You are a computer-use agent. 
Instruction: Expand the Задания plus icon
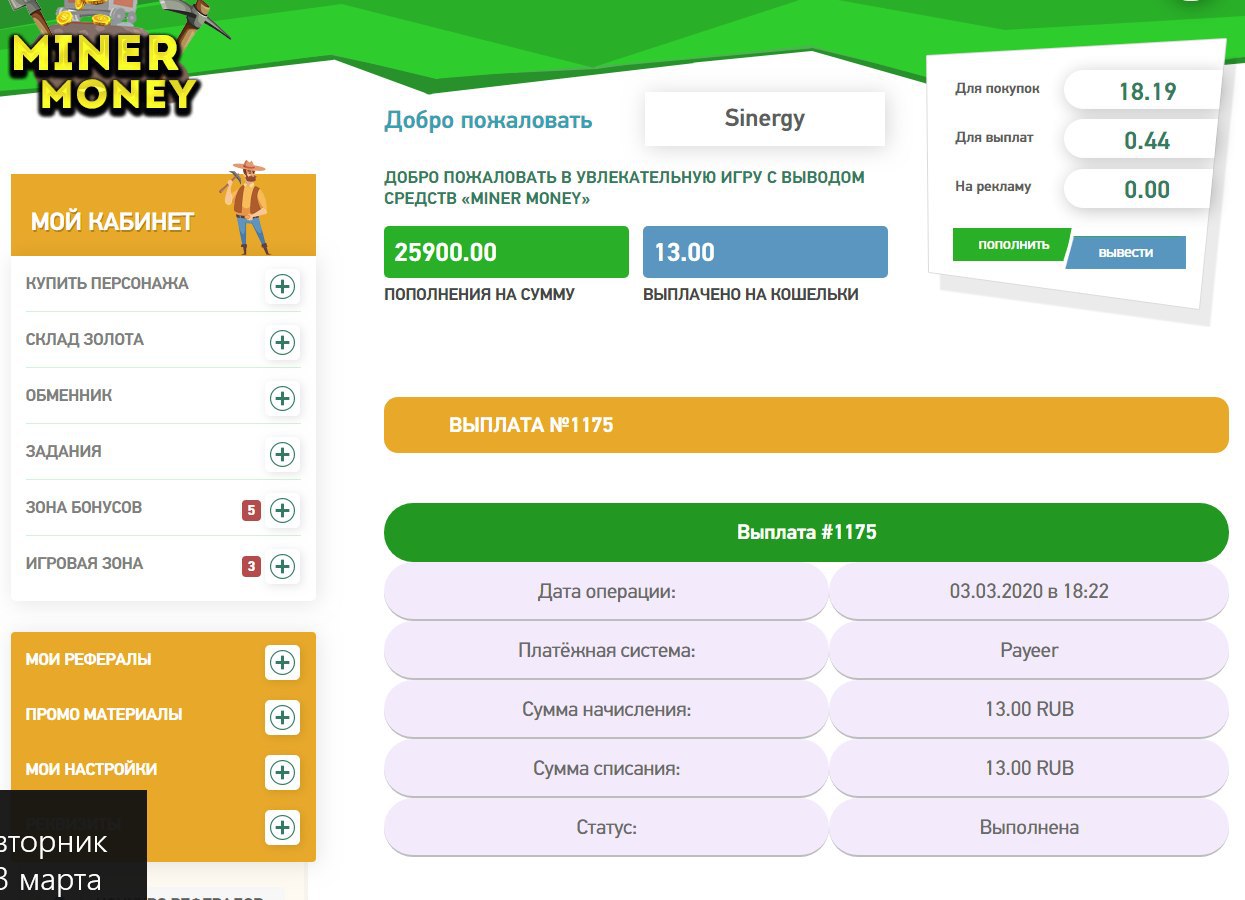(283, 455)
